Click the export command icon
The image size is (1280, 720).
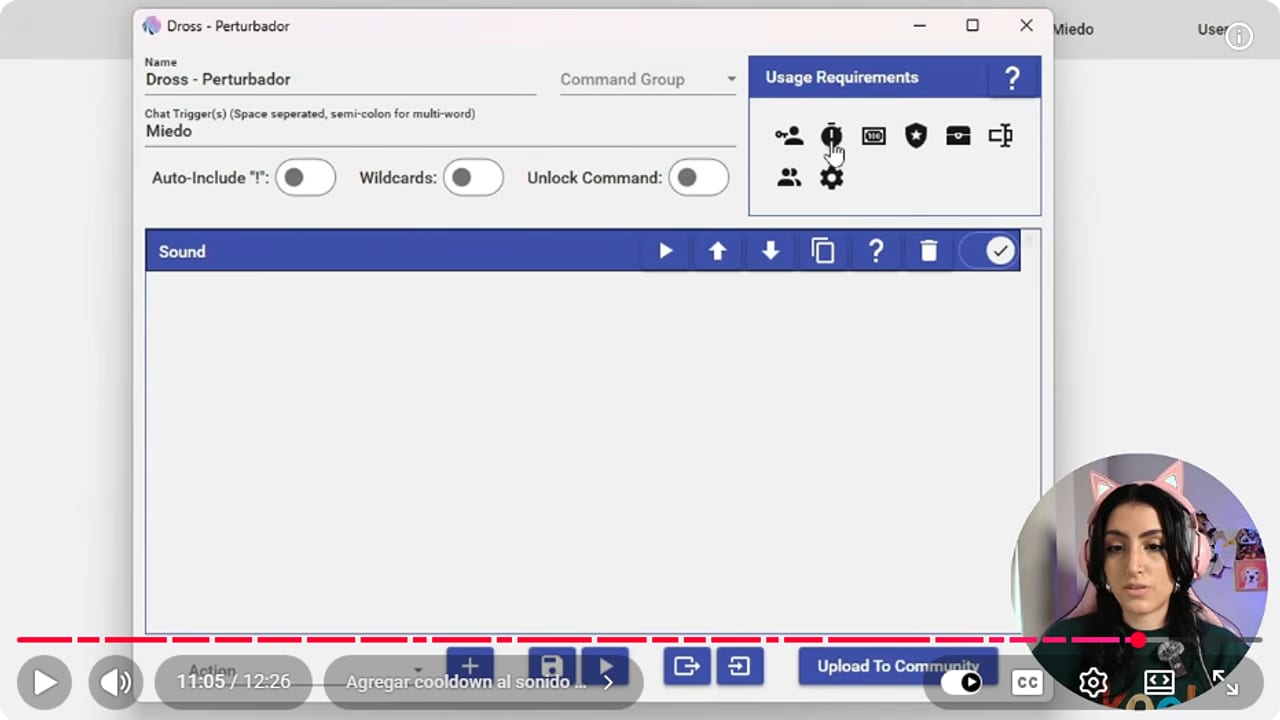(687, 666)
